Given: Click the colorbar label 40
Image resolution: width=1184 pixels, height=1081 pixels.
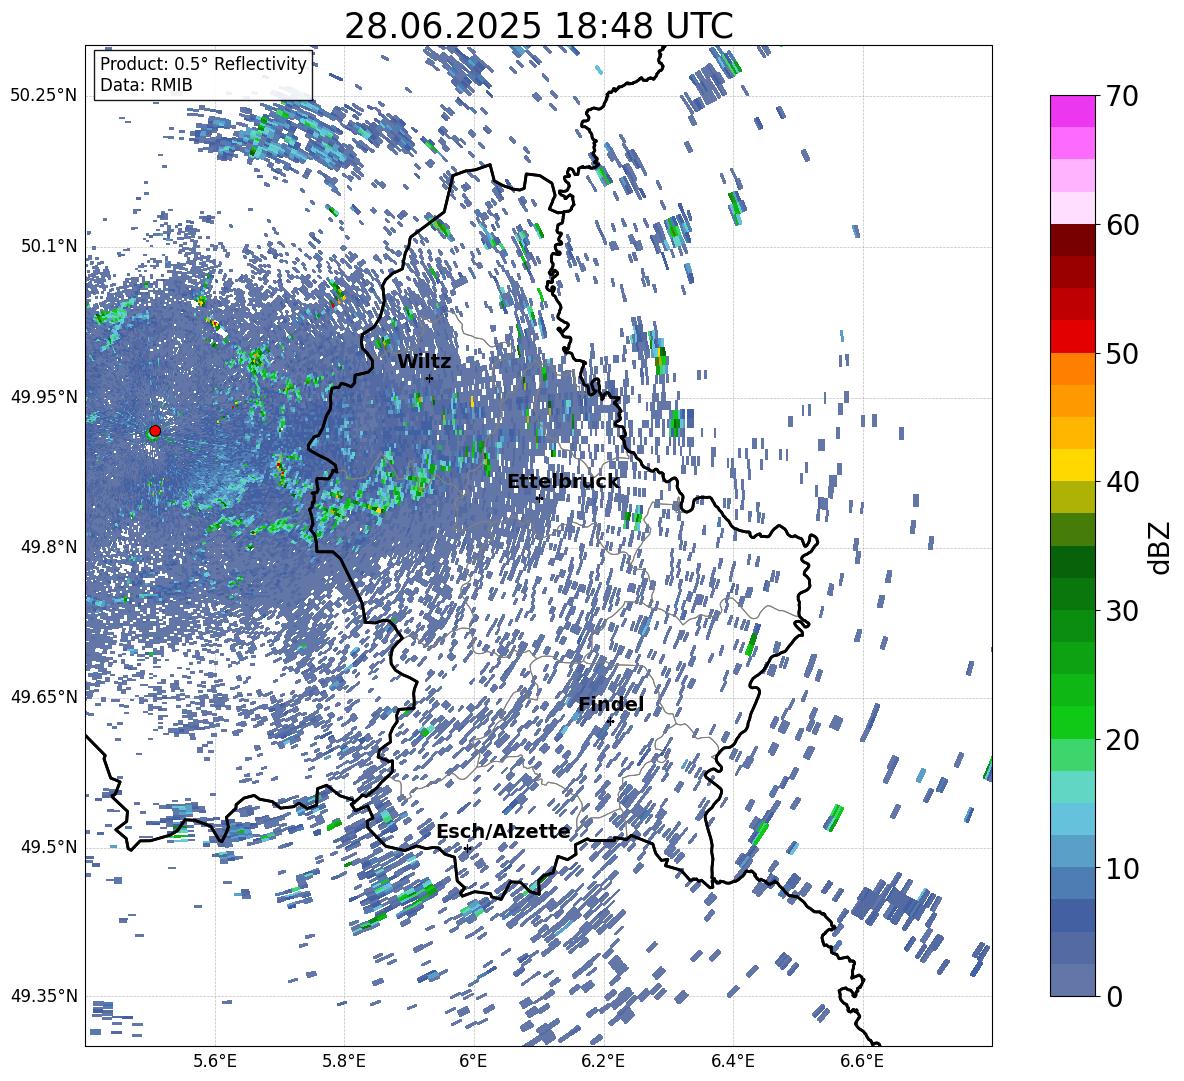Looking at the screenshot, I should 1122,482.
